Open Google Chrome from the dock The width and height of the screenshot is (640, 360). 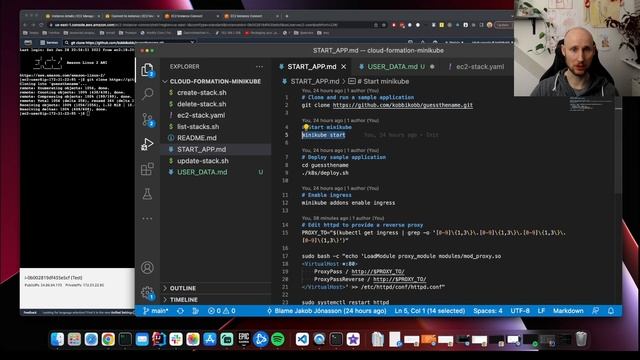(x=108, y=339)
